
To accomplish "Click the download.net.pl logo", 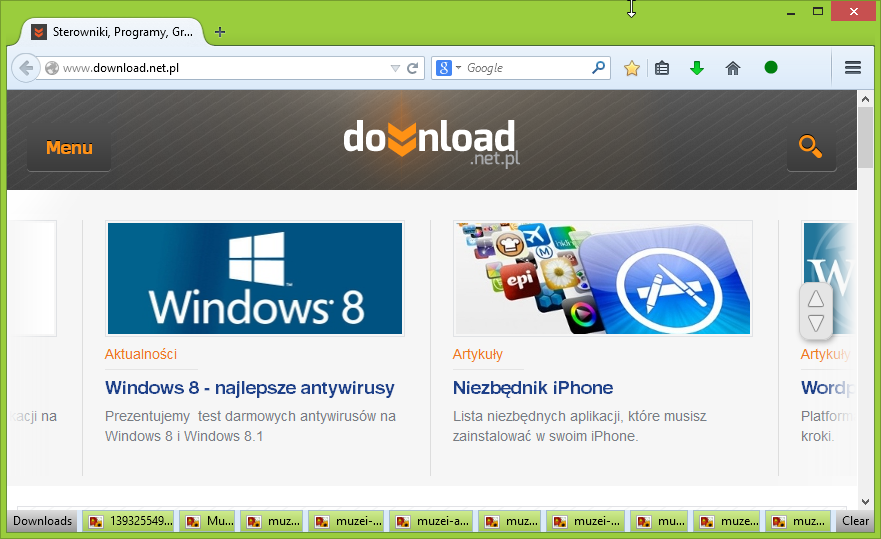I will [x=430, y=142].
